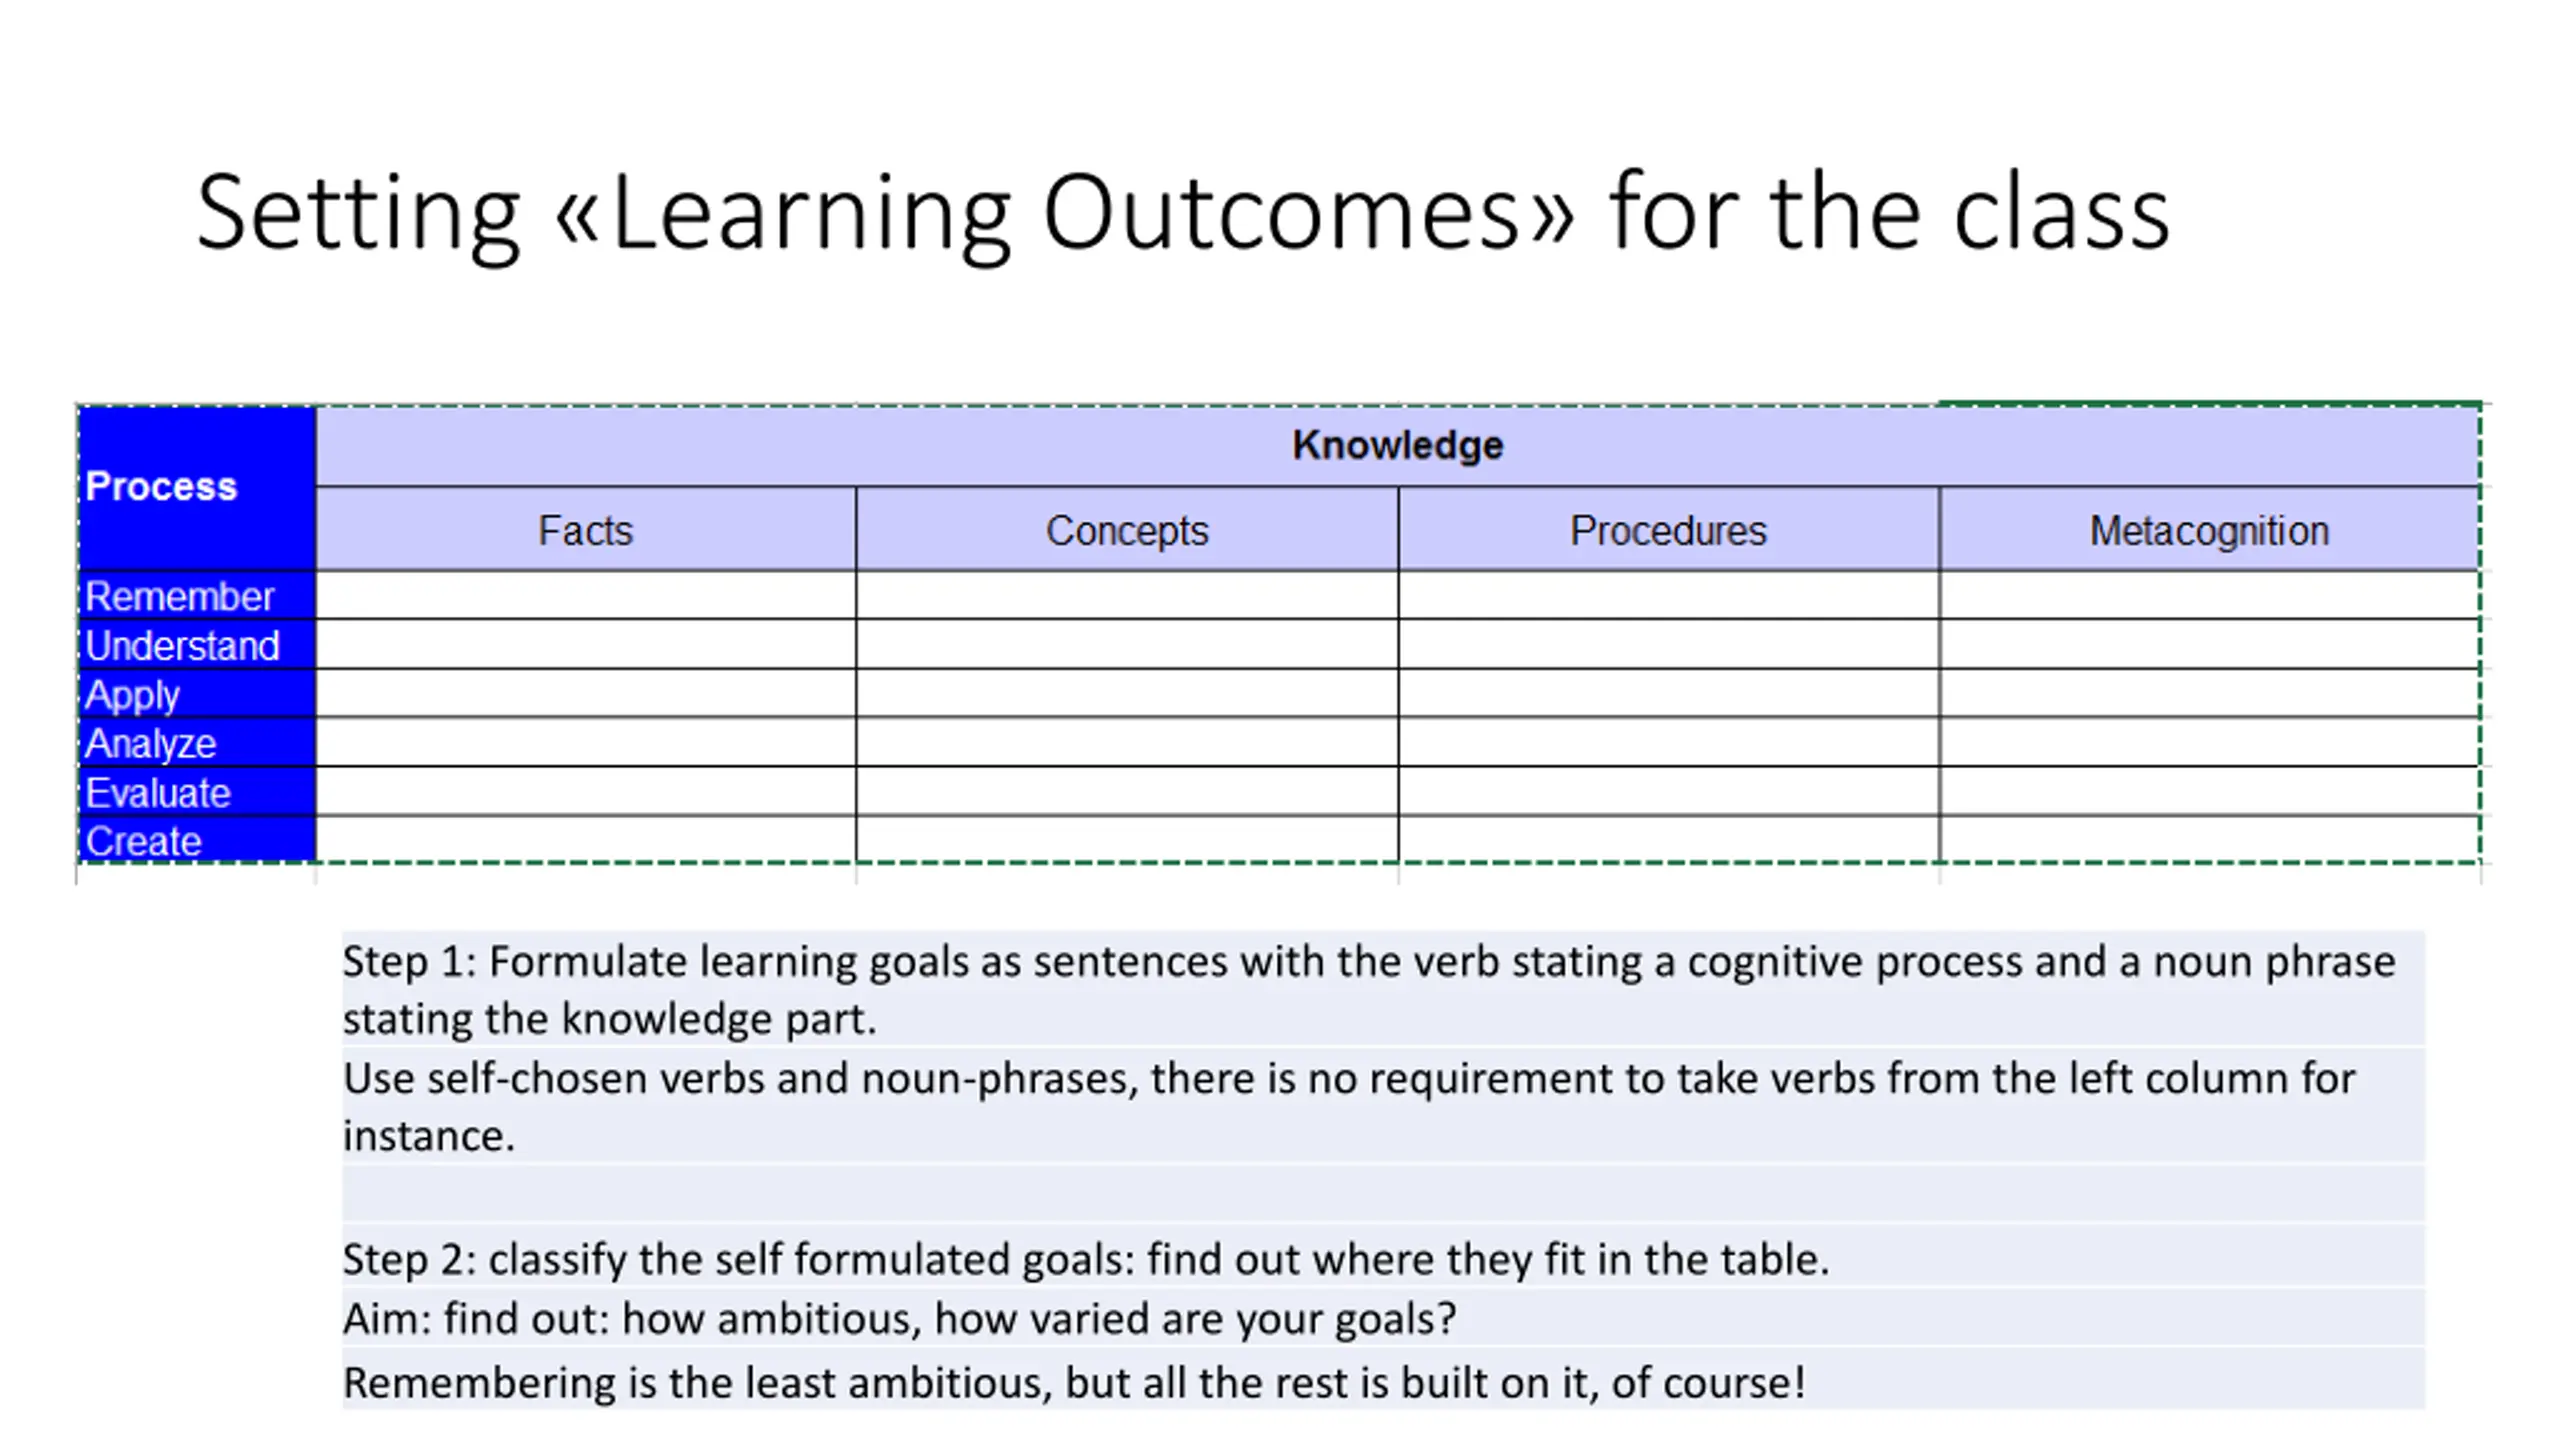Select the "Facts" column header
This screenshot has height=1440, width=2560.
[585, 531]
